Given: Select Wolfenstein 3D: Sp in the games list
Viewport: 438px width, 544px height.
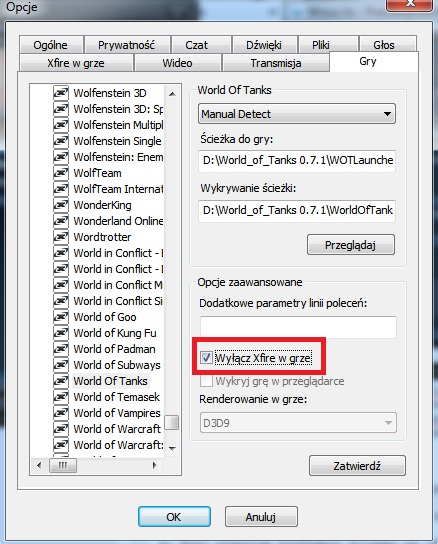Looking at the screenshot, I should [118, 109].
